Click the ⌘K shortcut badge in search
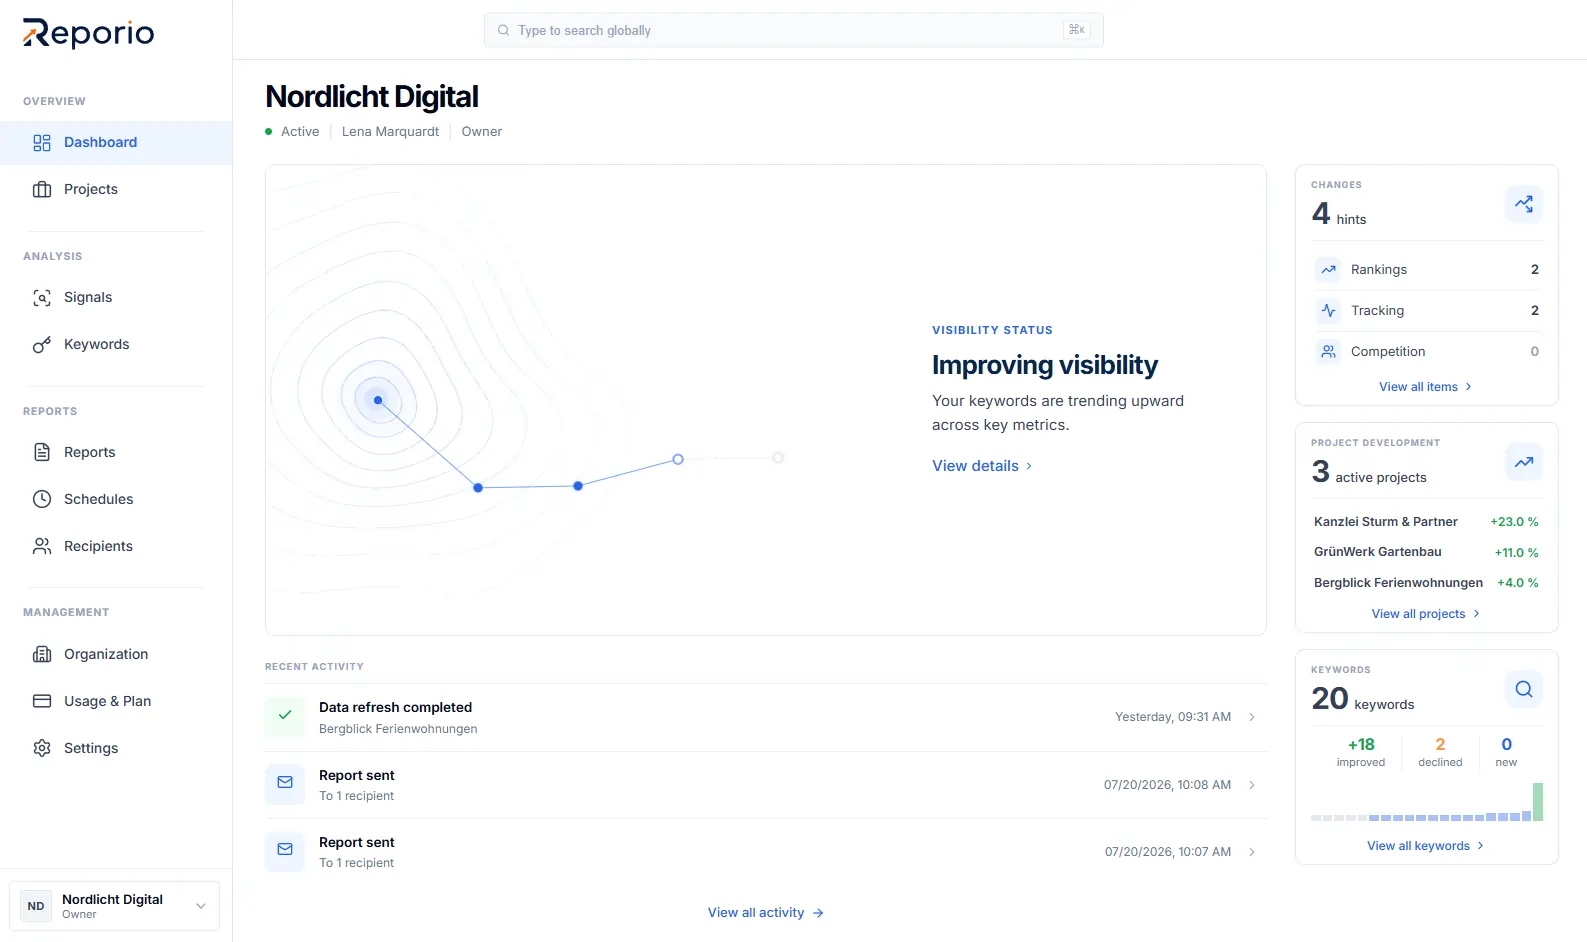The width and height of the screenshot is (1587, 942). point(1077,31)
